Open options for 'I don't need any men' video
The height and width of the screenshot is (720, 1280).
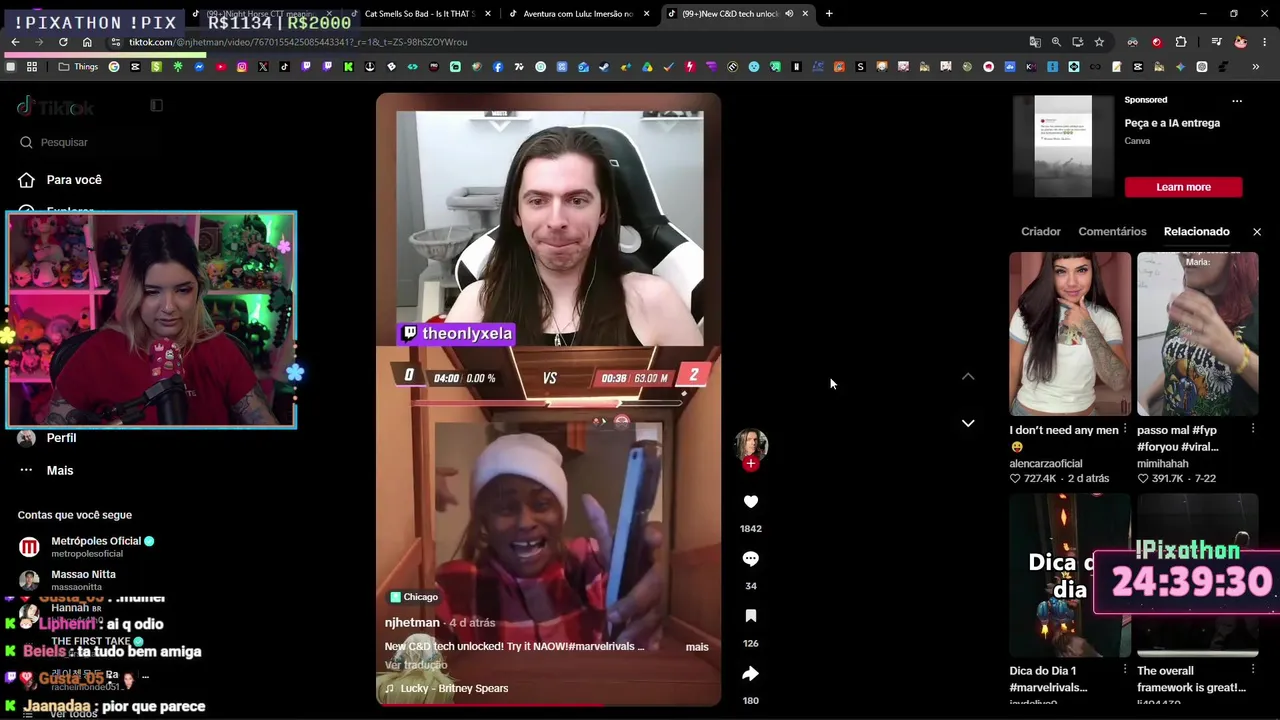click(x=1125, y=429)
